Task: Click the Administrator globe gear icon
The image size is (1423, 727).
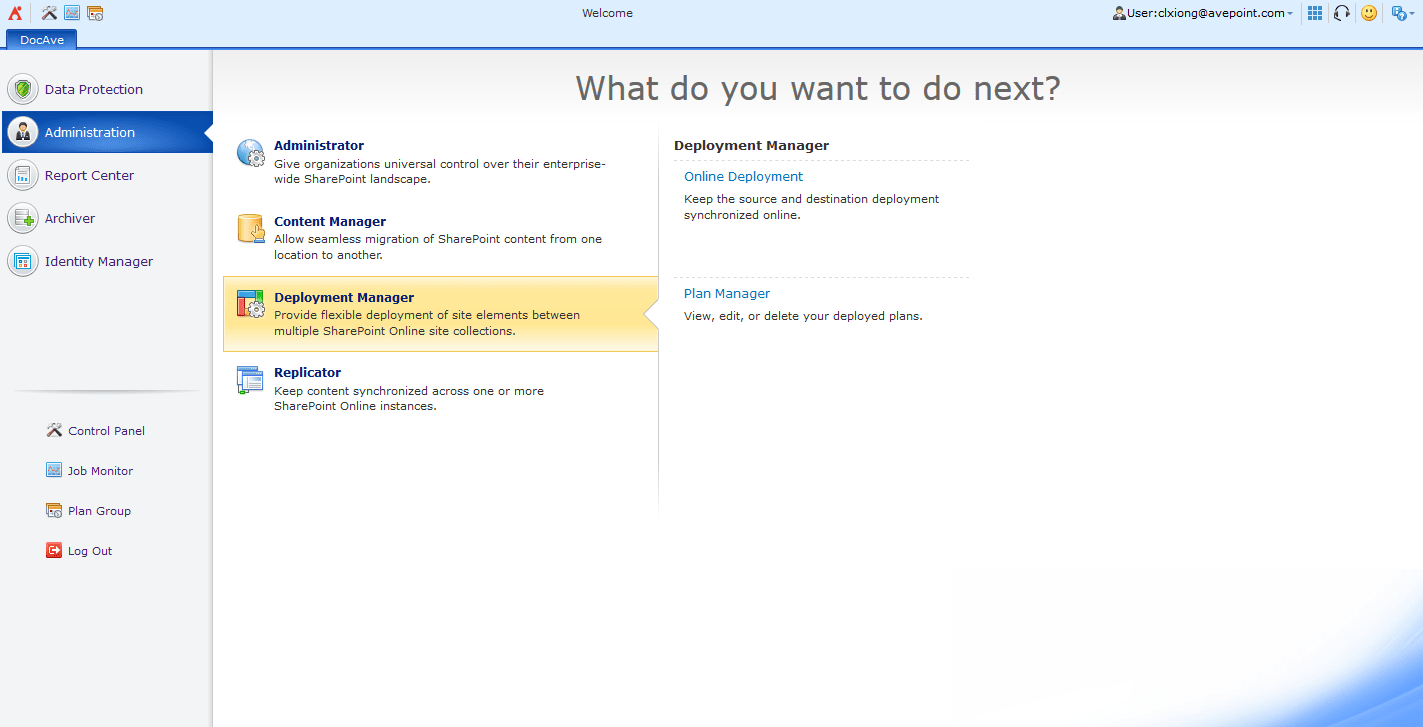Action: pos(250,153)
